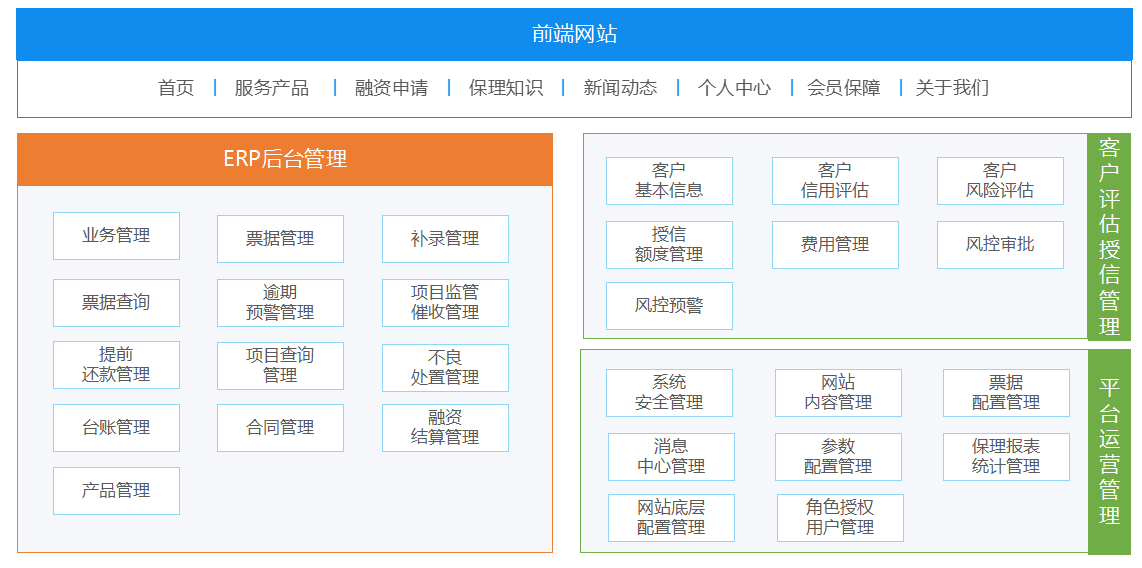This screenshot has width=1142, height=568.
Task: Select the 补录管理 box
Action: click(x=445, y=239)
